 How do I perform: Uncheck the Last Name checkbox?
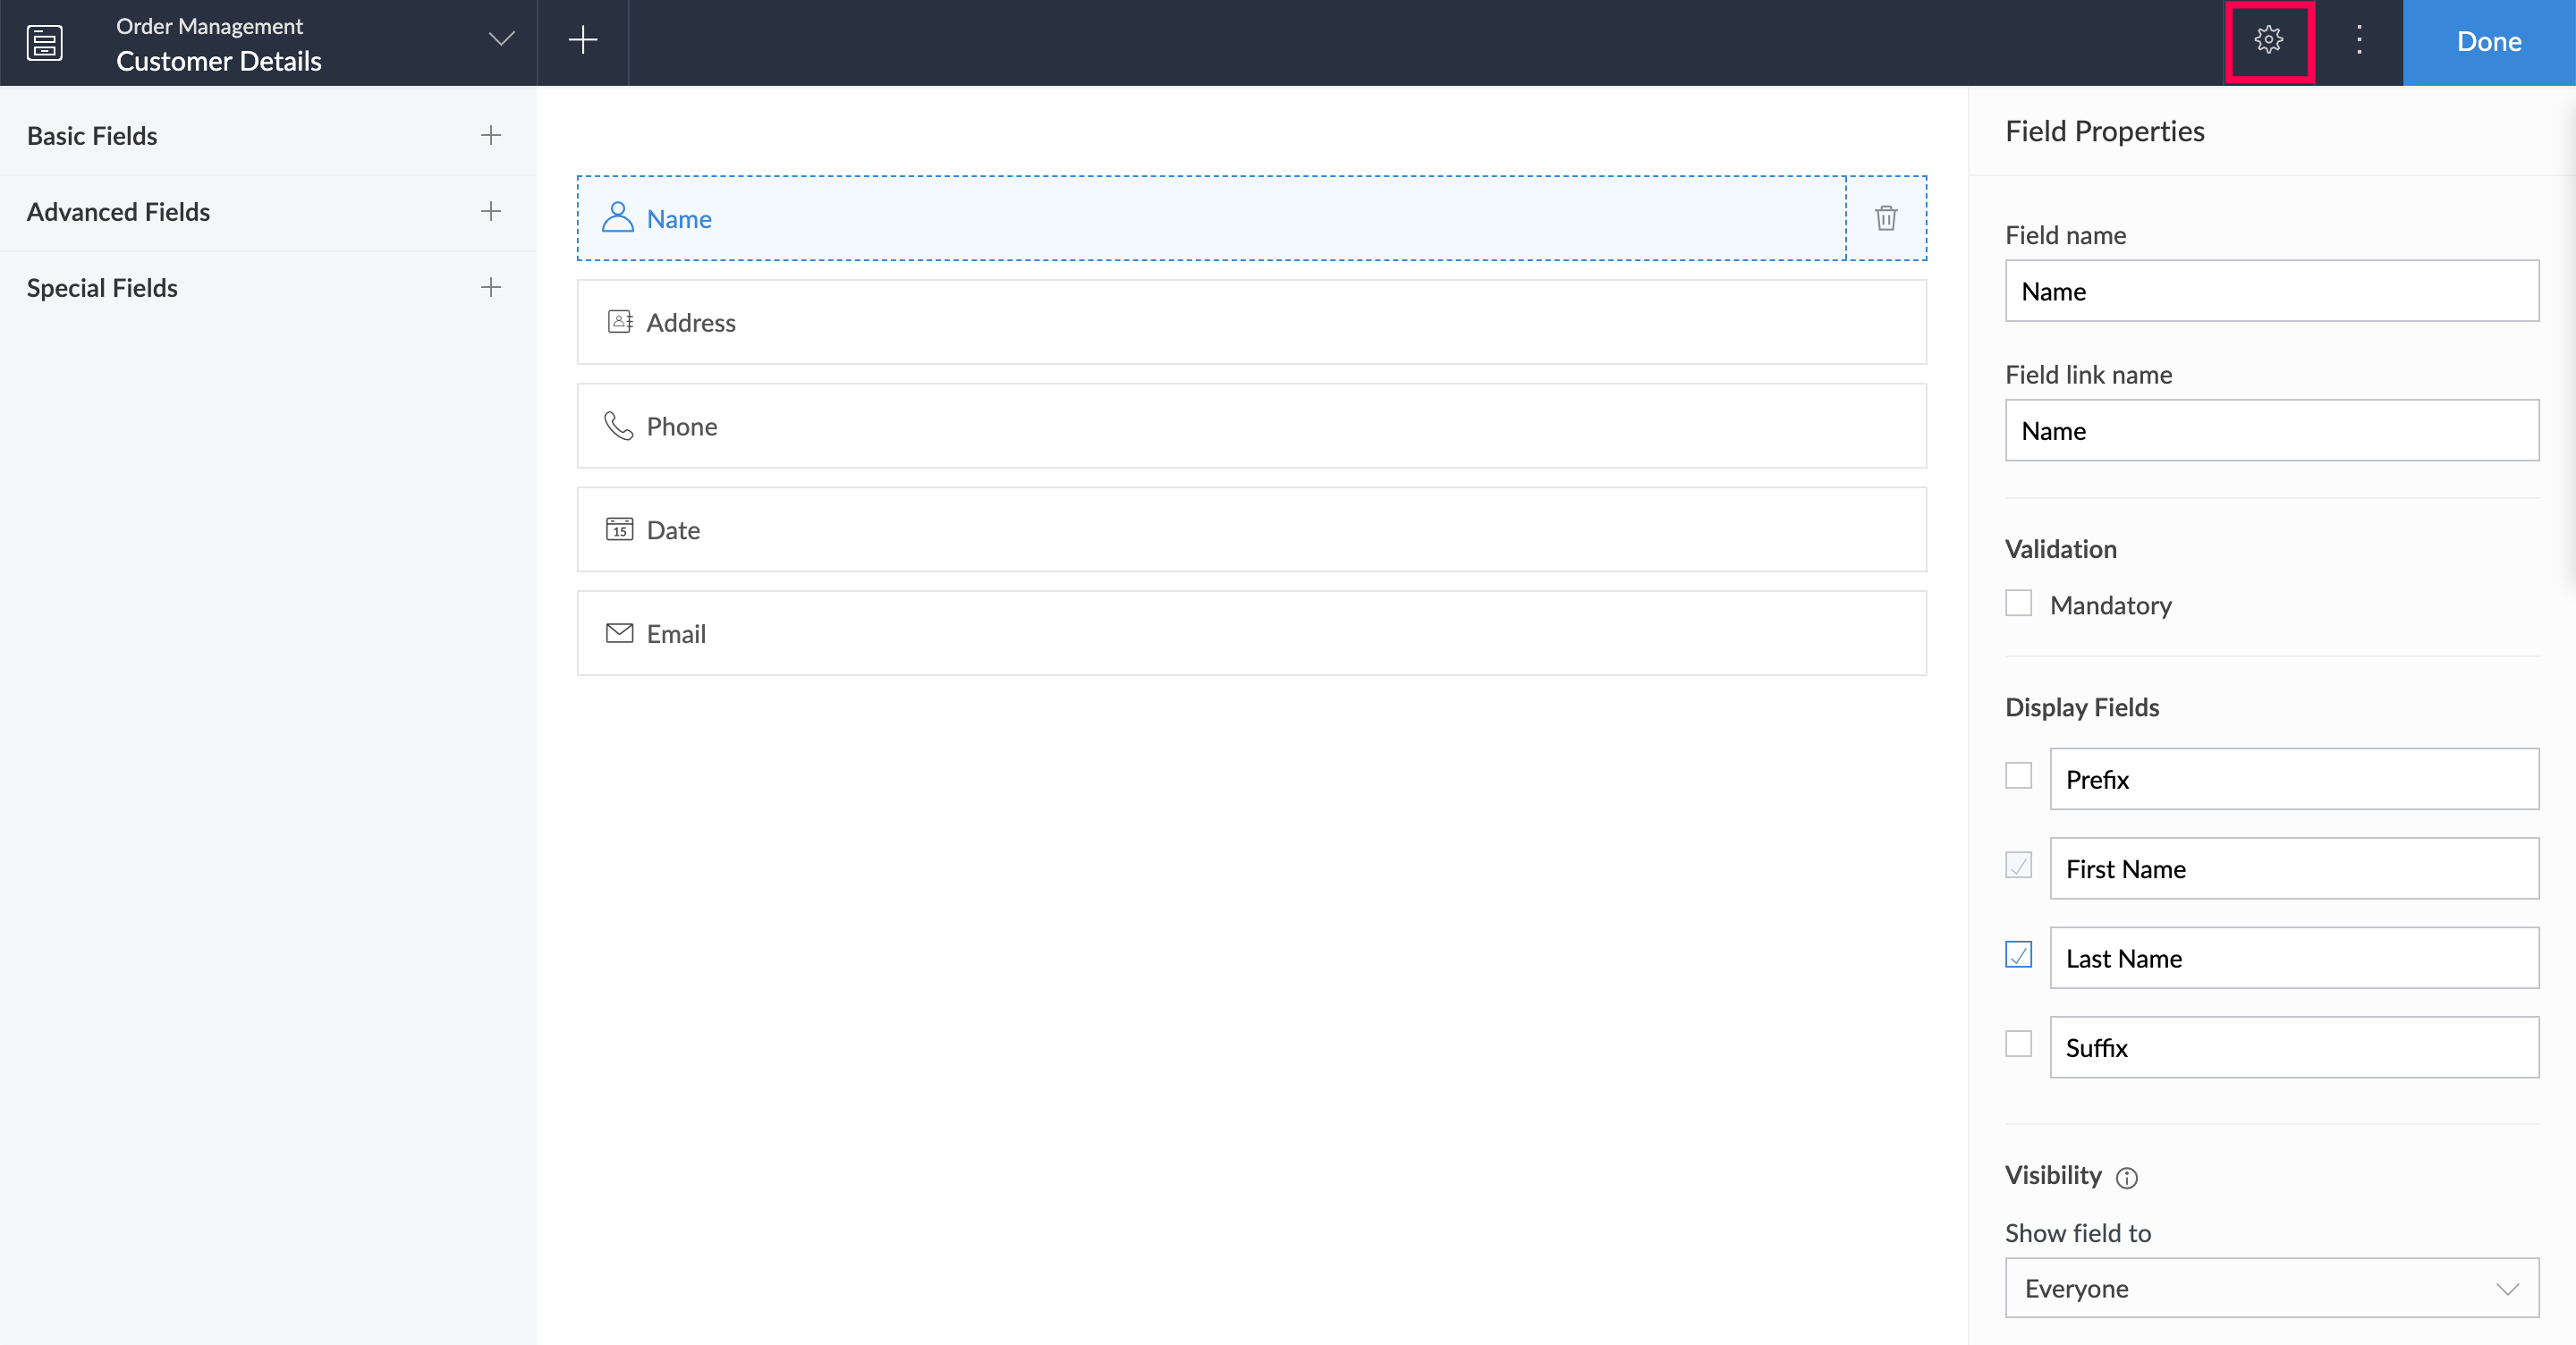pos(2018,955)
